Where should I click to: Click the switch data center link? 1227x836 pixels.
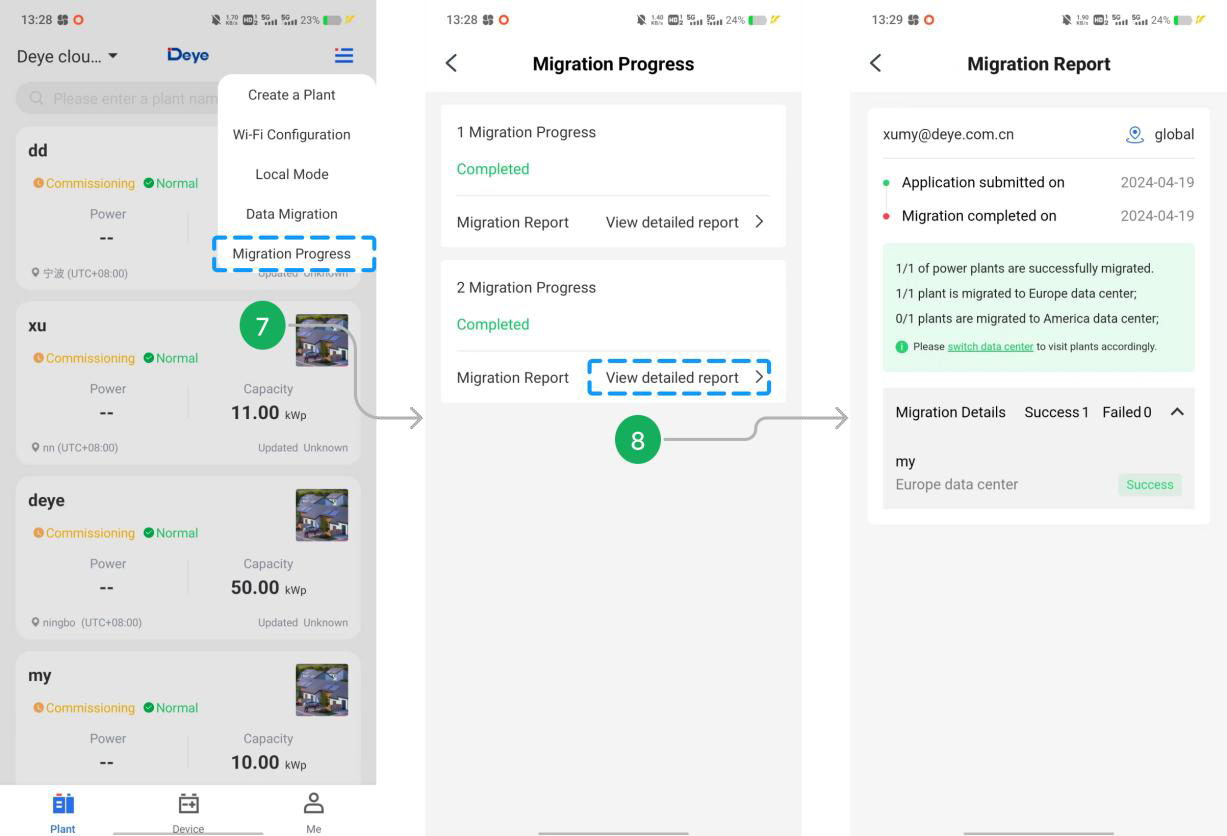point(990,347)
